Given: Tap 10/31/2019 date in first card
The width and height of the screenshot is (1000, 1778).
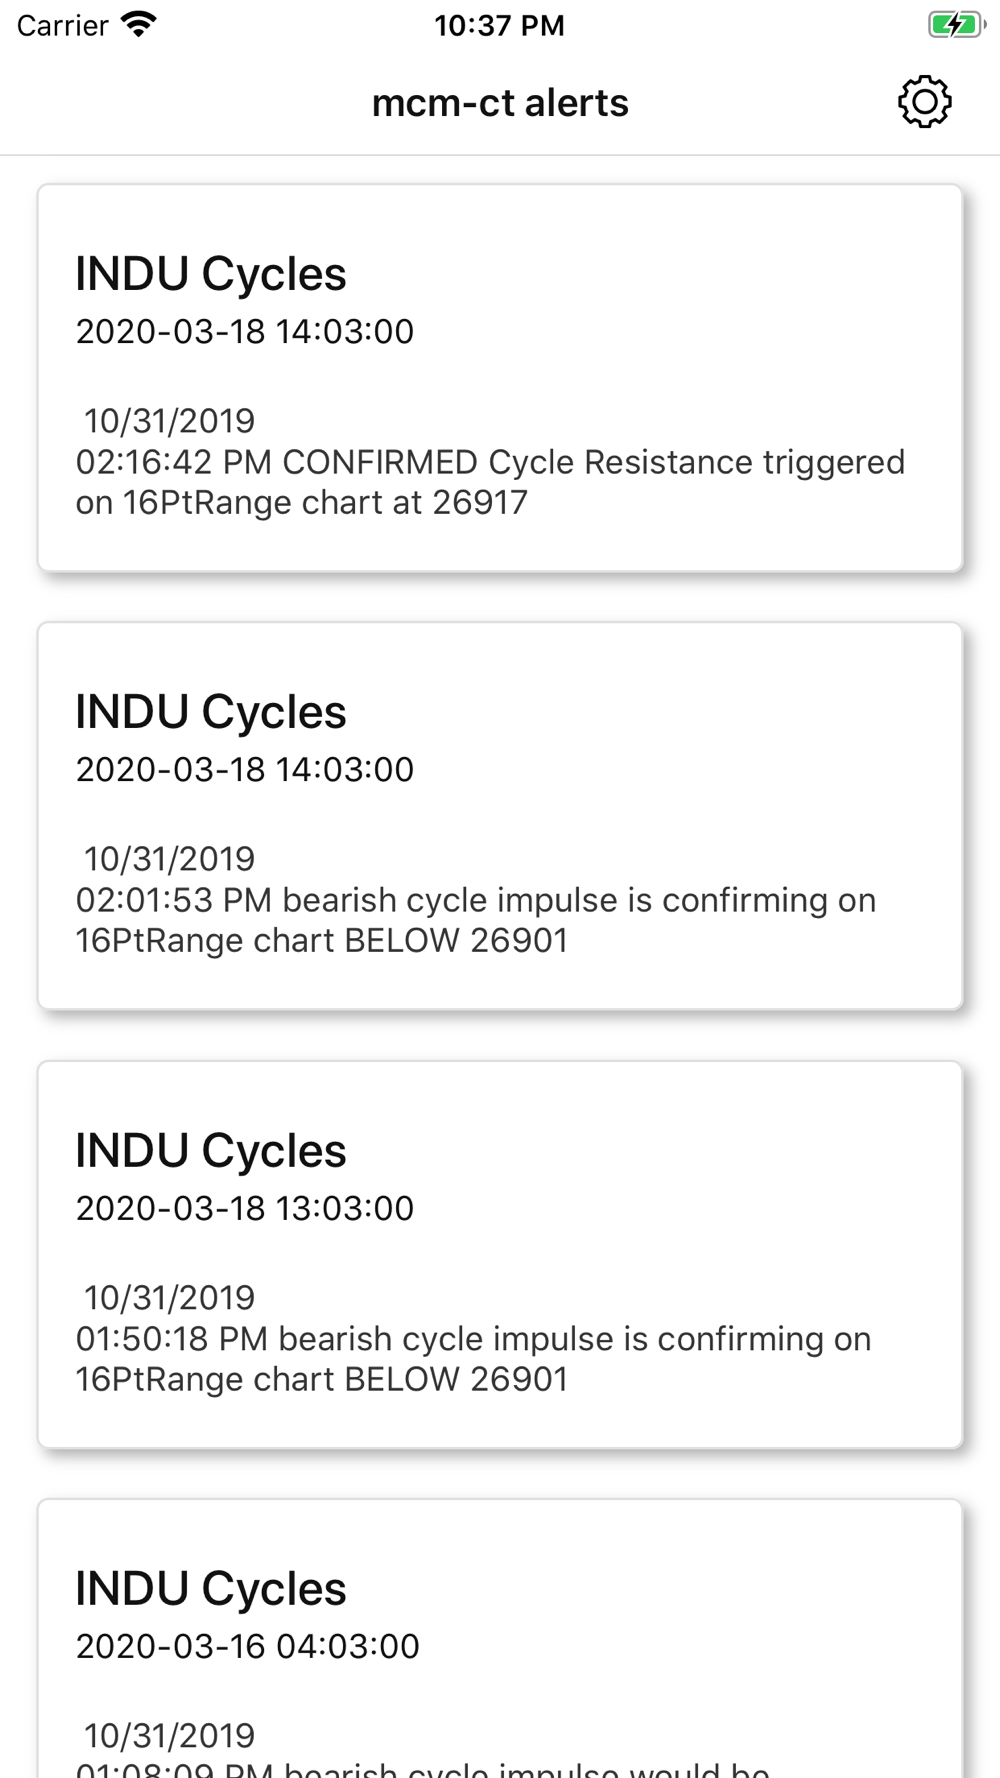Looking at the screenshot, I should (169, 421).
